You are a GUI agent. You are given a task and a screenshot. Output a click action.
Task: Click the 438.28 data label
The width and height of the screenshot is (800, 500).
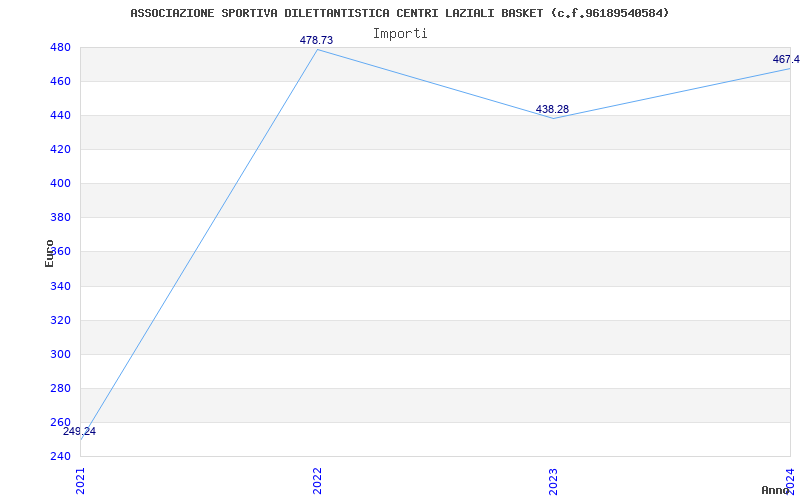click(552, 109)
